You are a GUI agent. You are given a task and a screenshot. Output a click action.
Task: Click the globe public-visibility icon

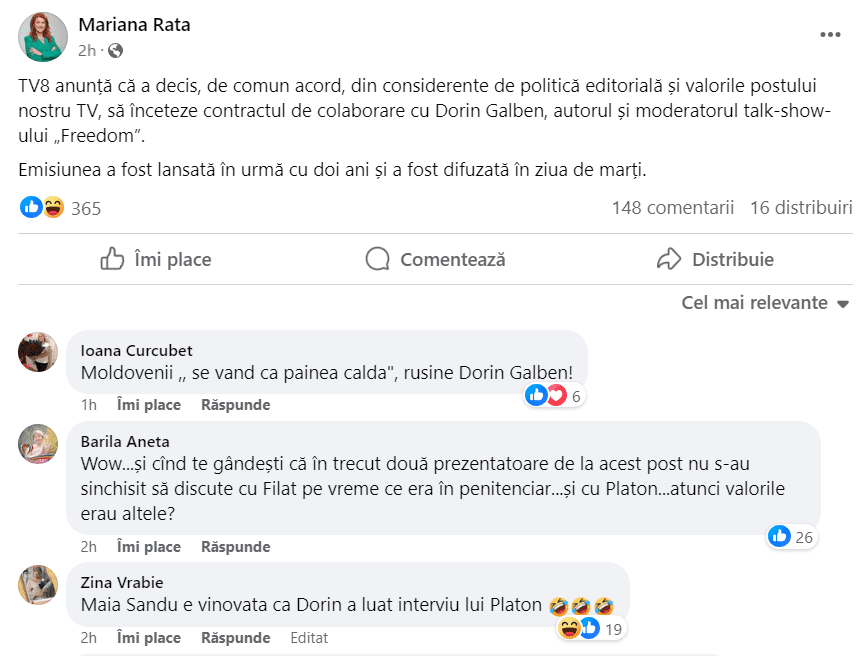click(115, 50)
